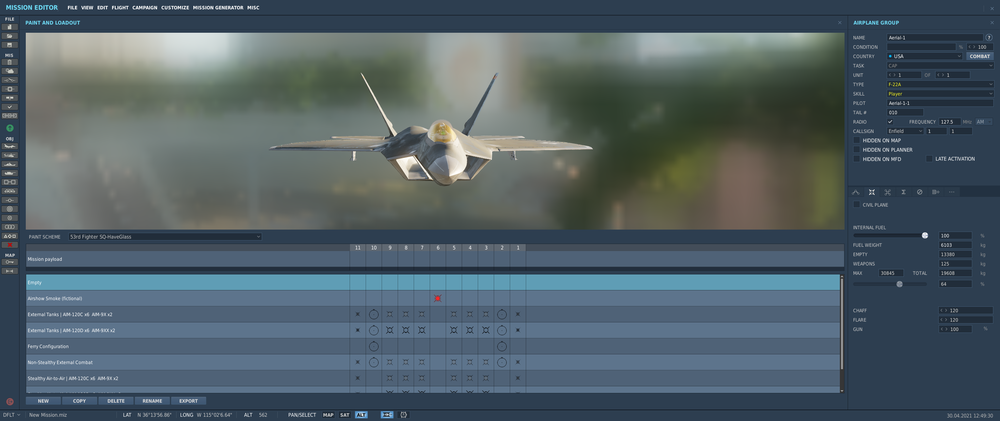The height and width of the screenshot is (421, 1000).
Task: Open the failures tab icon in Airplane Group
Action: click(x=920, y=192)
